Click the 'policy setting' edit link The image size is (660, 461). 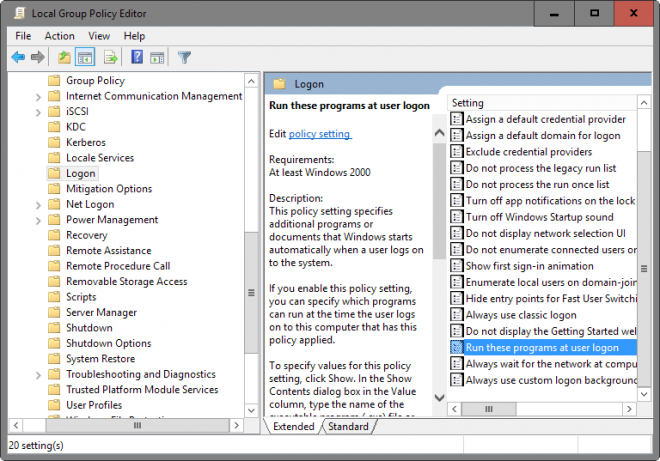pos(319,133)
